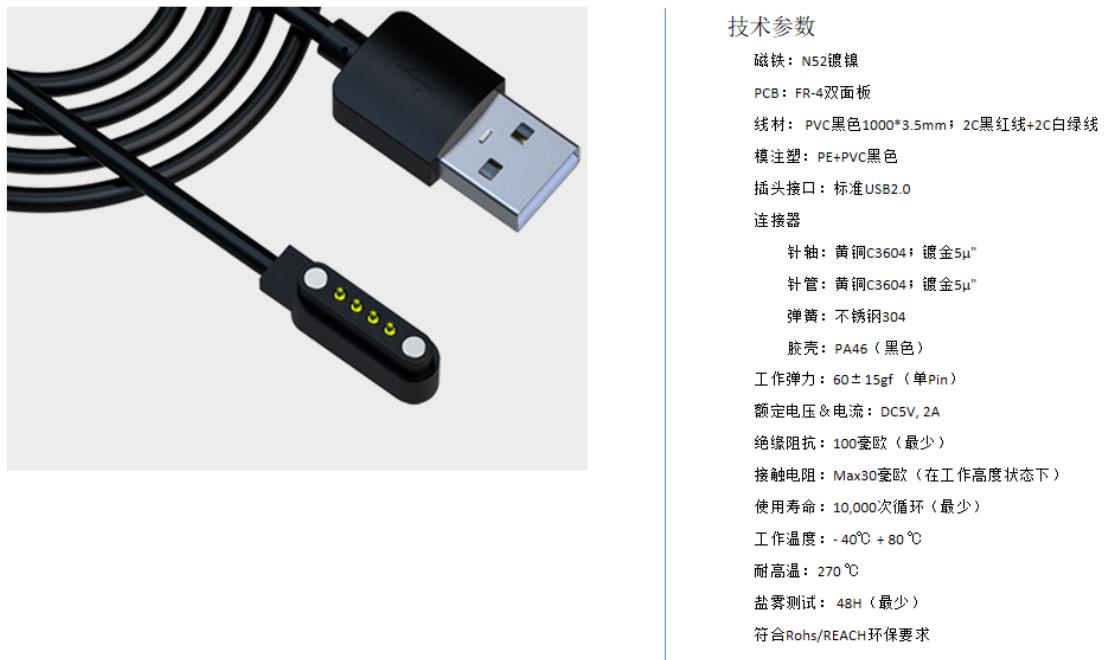The width and height of the screenshot is (1105, 660).
Task: Click the 盐雾测试 48H line
Action: (837, 602)
